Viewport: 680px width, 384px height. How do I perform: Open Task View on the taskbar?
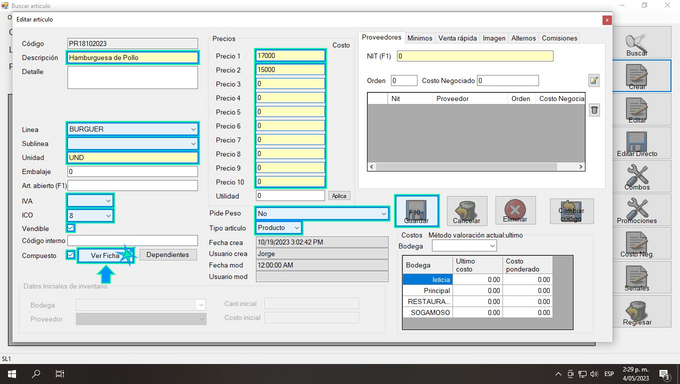[x=60, y=374]
